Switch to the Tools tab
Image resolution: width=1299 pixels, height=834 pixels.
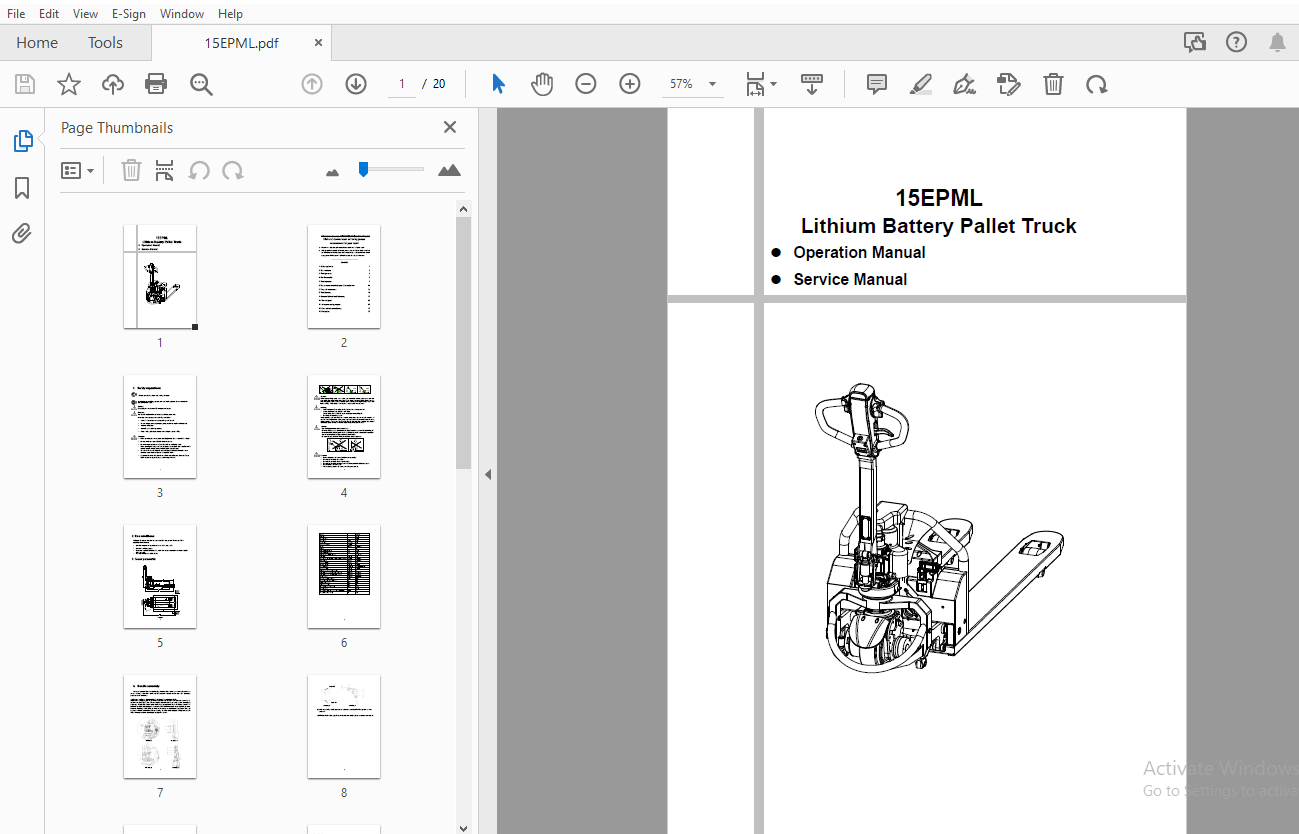[105, 42]
